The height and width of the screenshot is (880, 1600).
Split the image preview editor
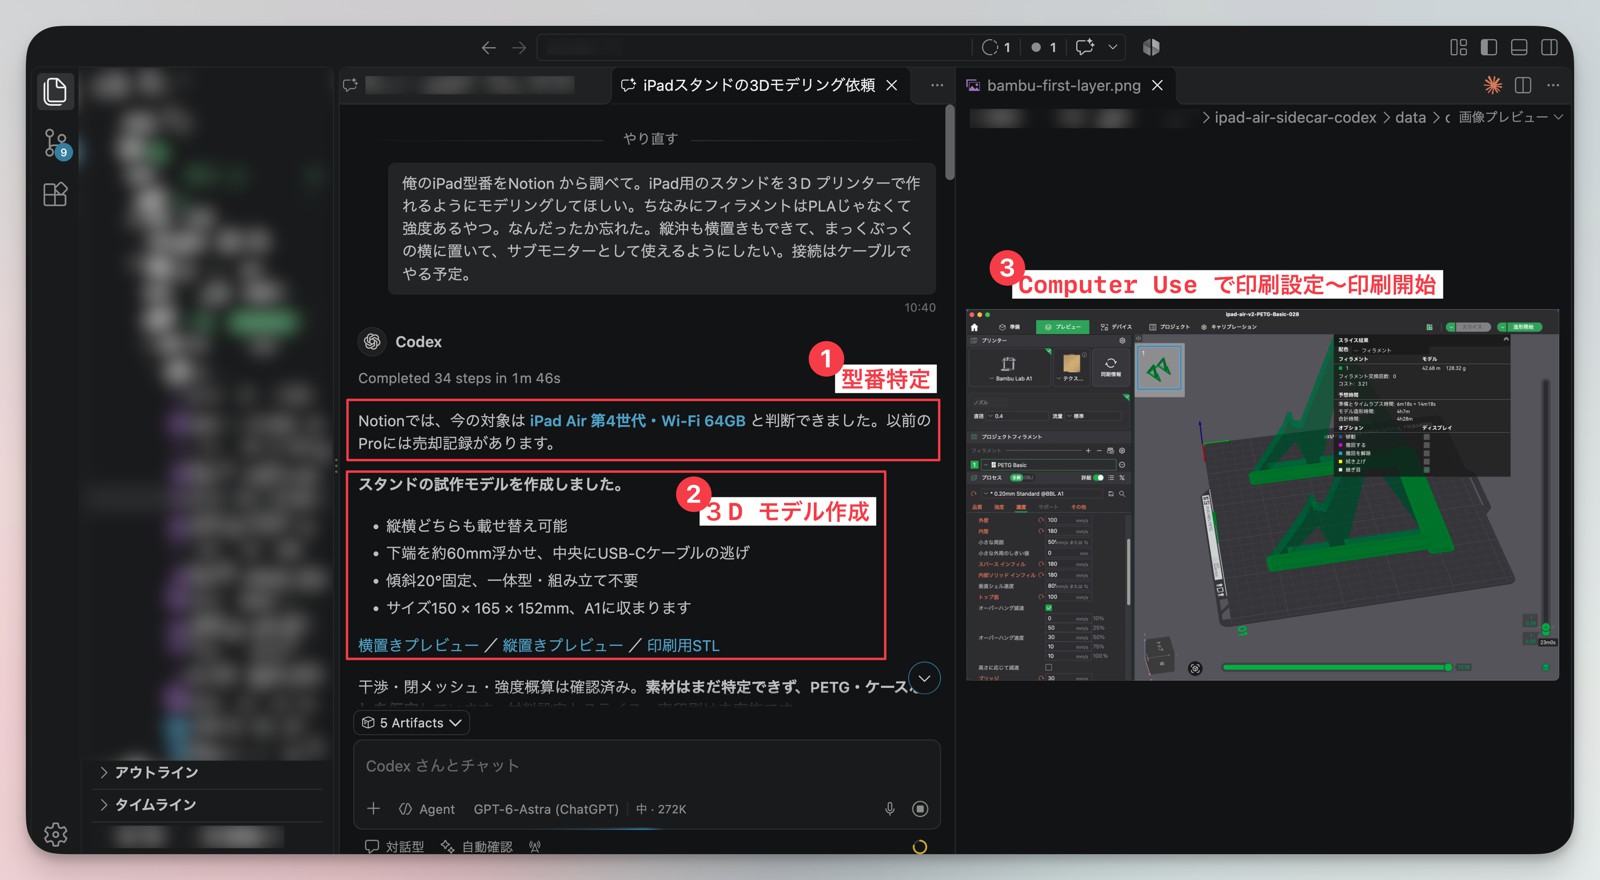(1523, 85)
